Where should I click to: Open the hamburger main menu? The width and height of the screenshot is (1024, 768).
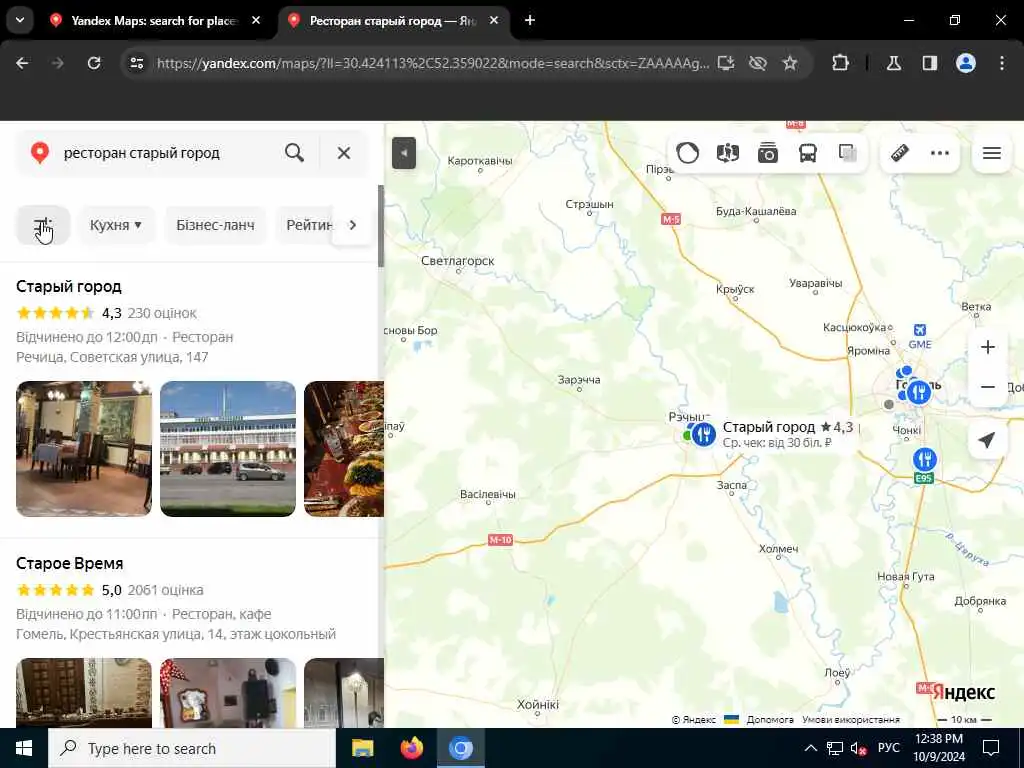[x=991, y=153]
